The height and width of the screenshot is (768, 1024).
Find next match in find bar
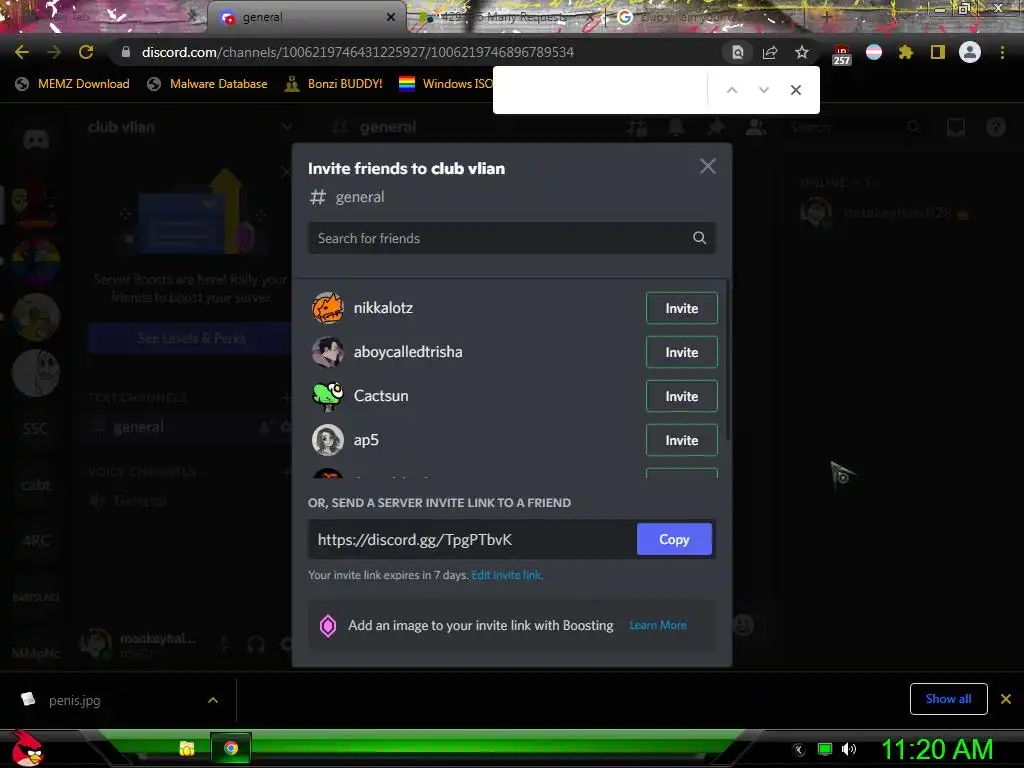(763, 90)
